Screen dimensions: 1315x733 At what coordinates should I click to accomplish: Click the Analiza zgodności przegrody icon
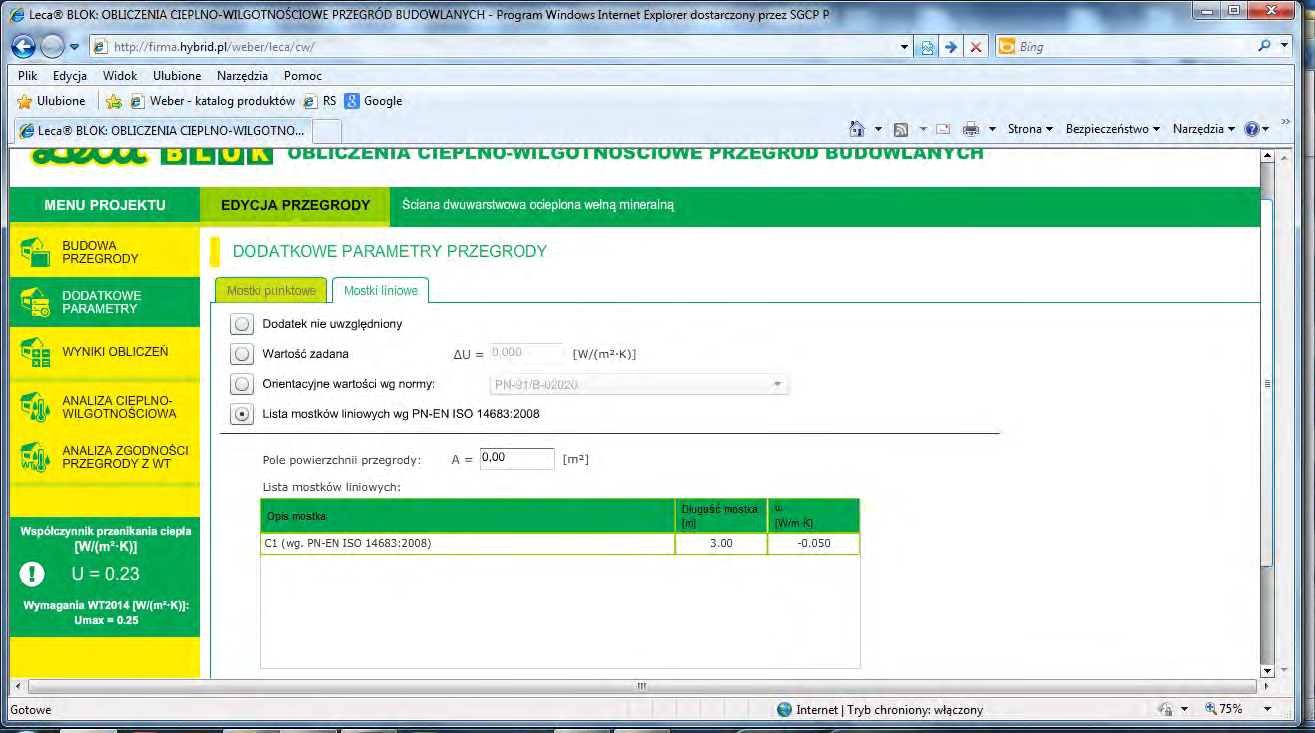[35, 457]
